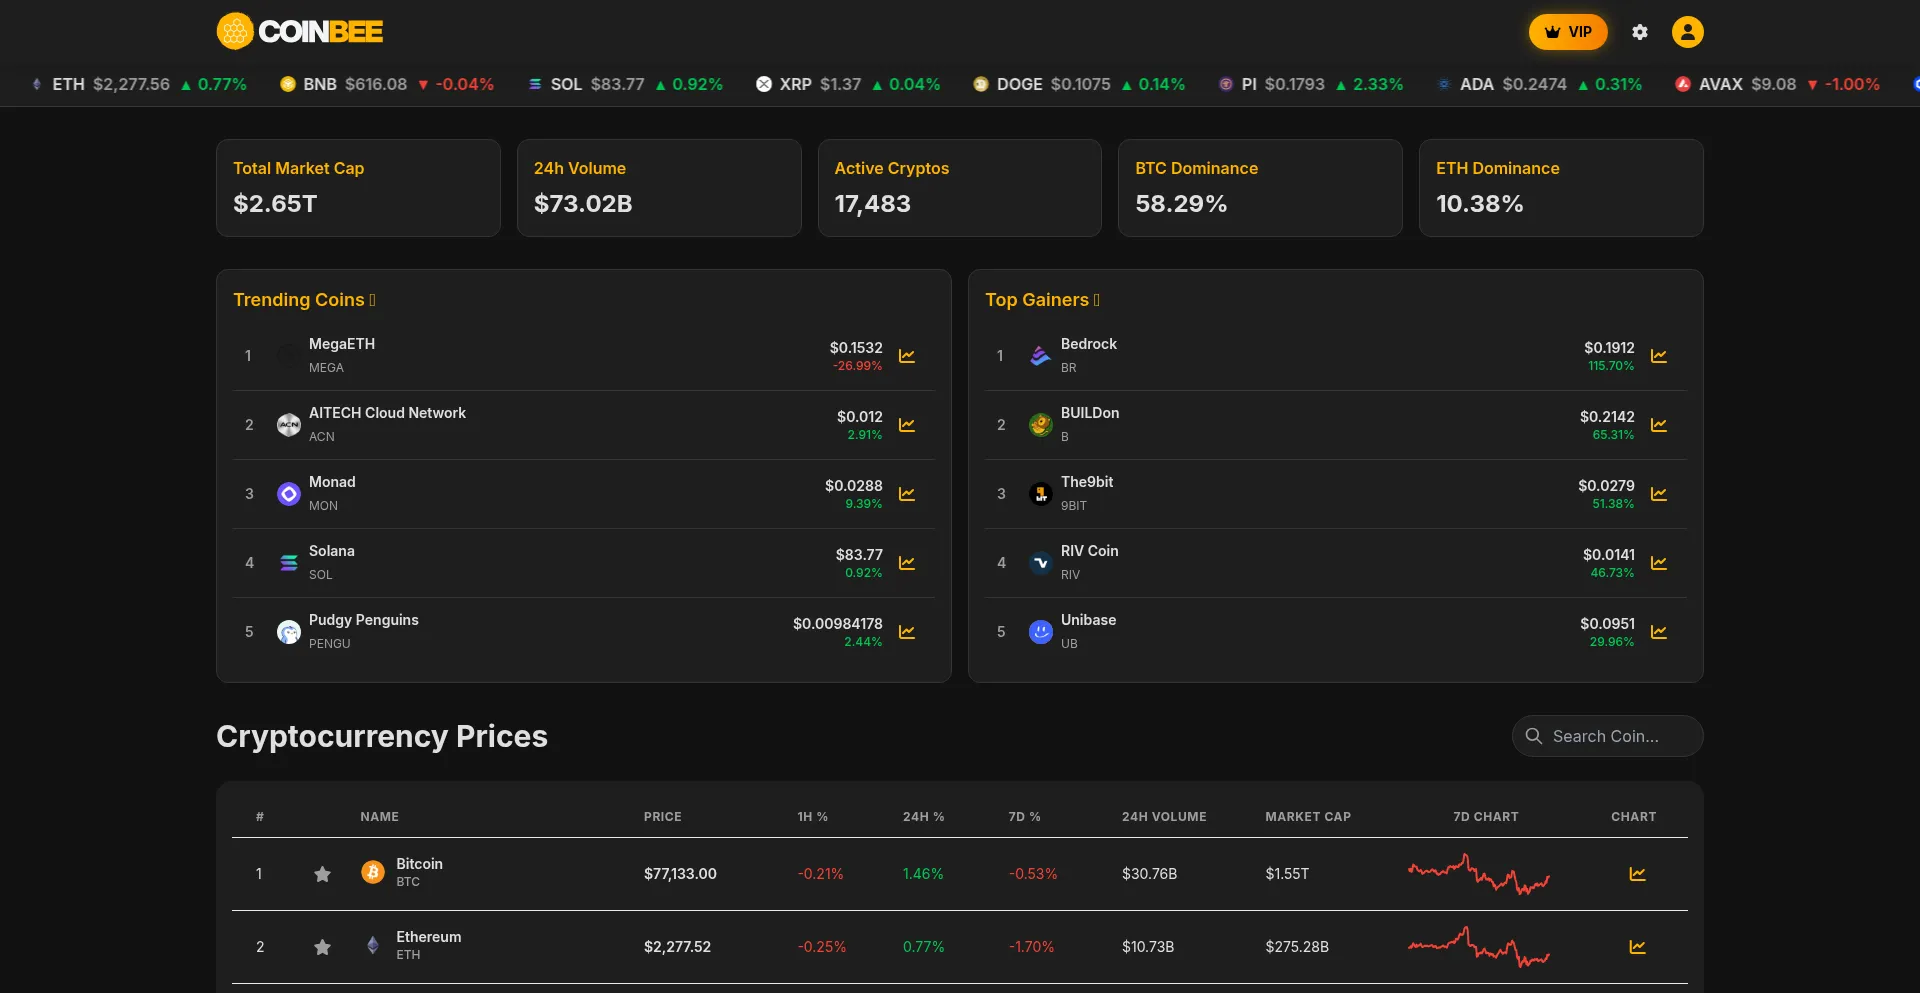
Task: Sort table by 24H VOLUME column
Action: 1164,817
